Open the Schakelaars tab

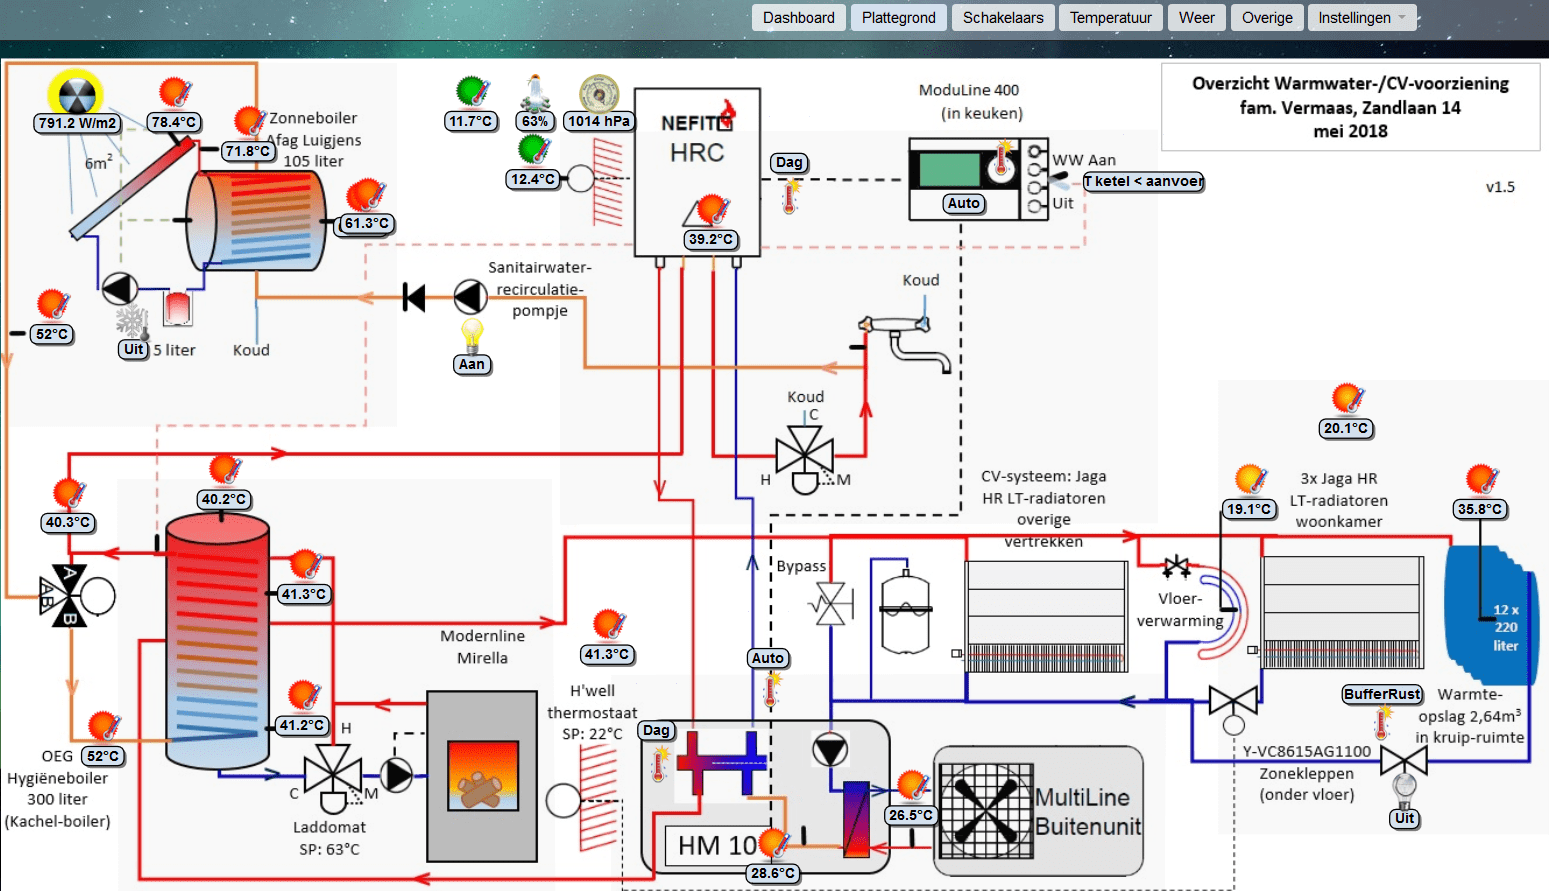pyautogui.click(x=1003, y=18)
